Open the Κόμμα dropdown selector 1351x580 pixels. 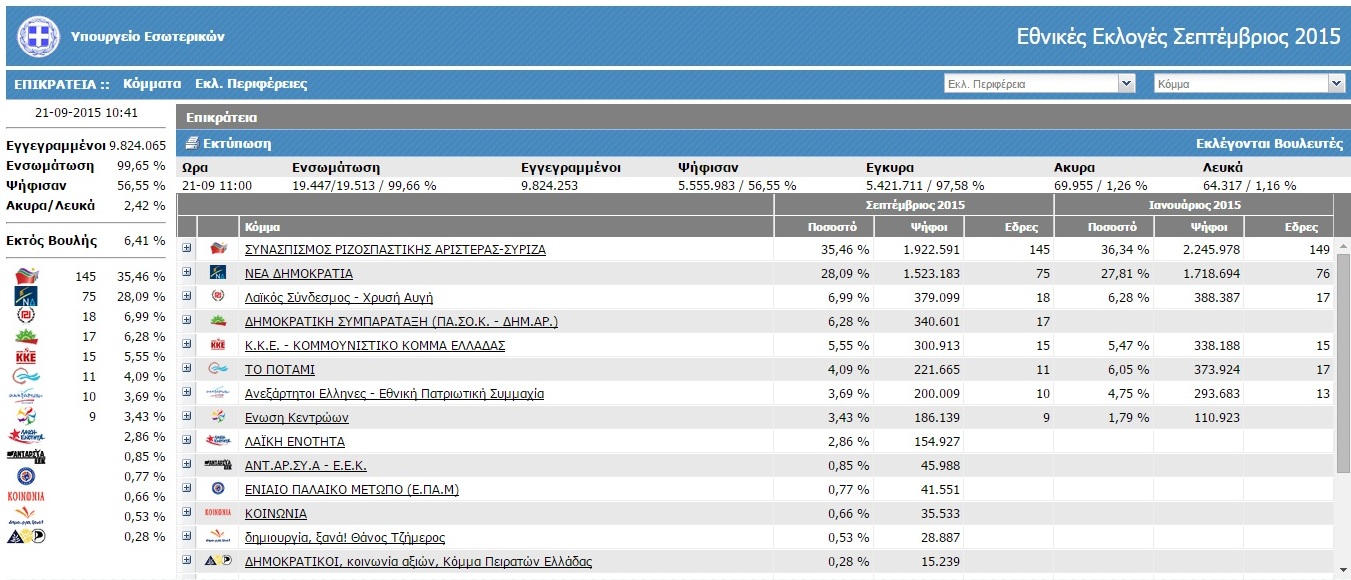click(1249, 84)
